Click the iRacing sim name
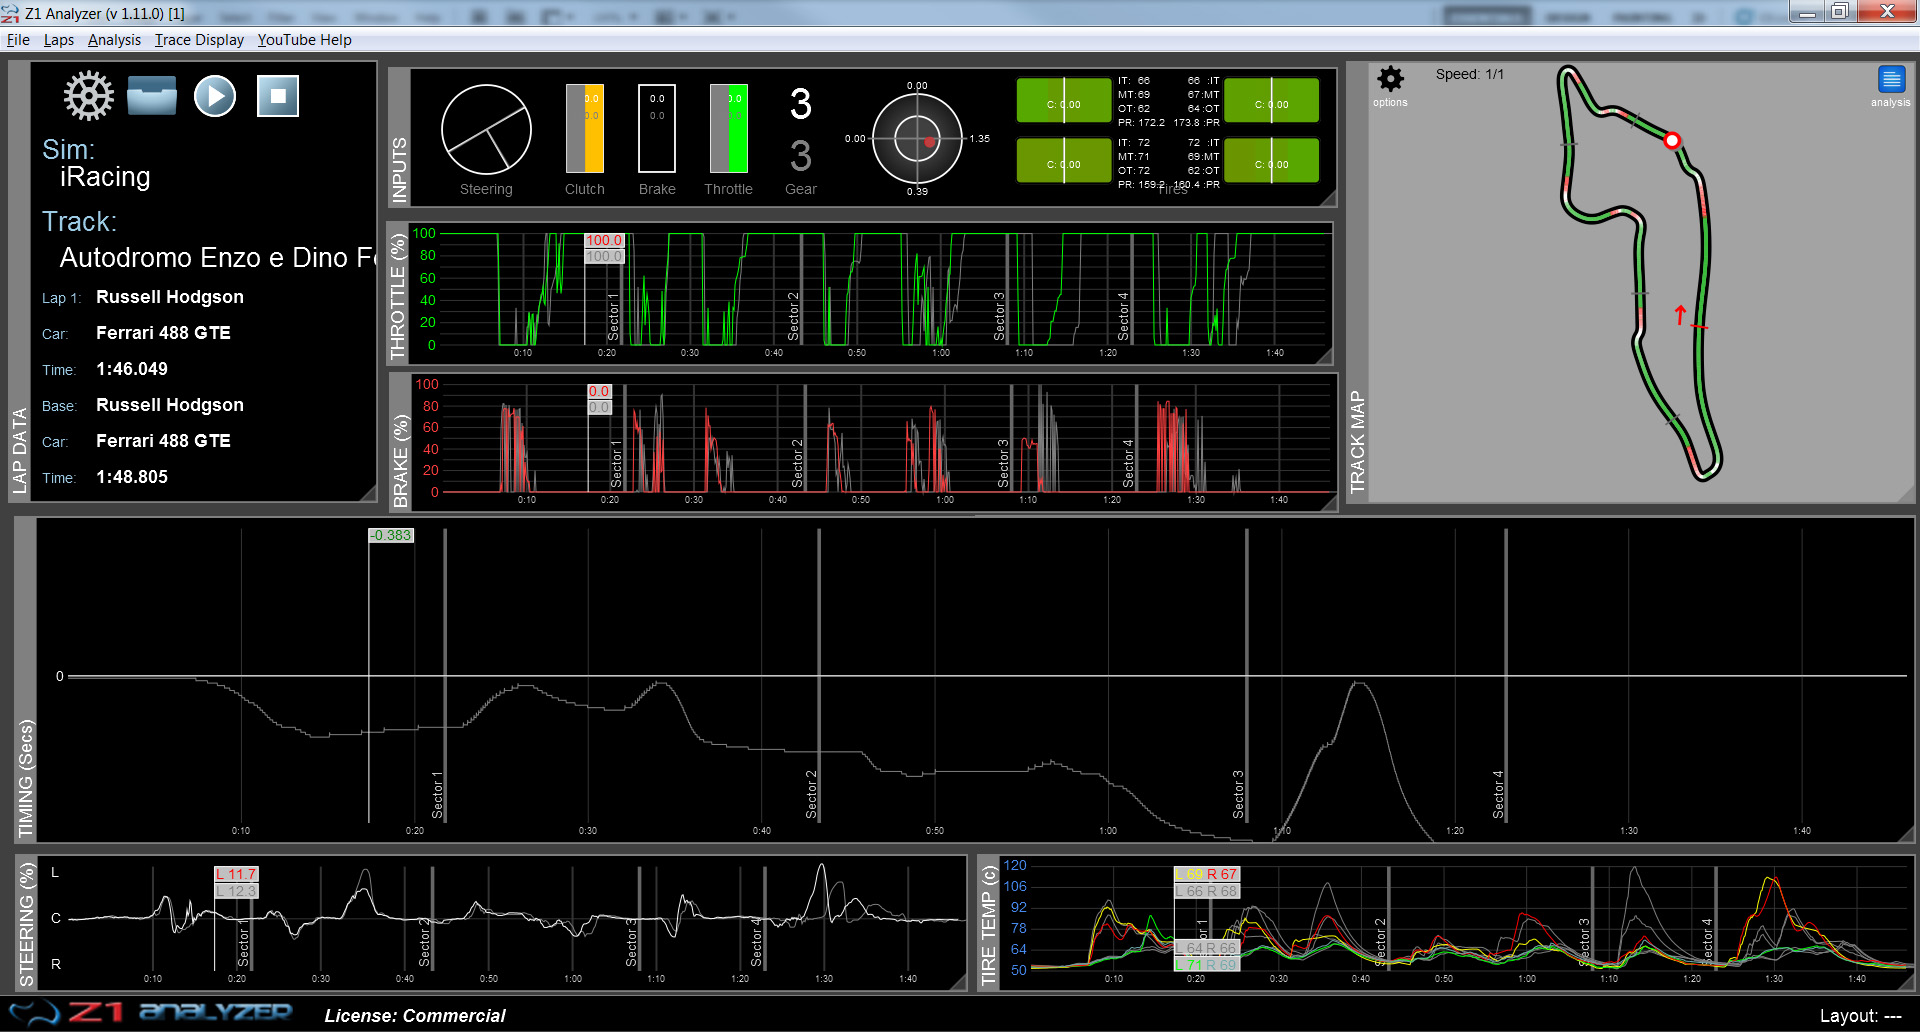 coord(105,177)
